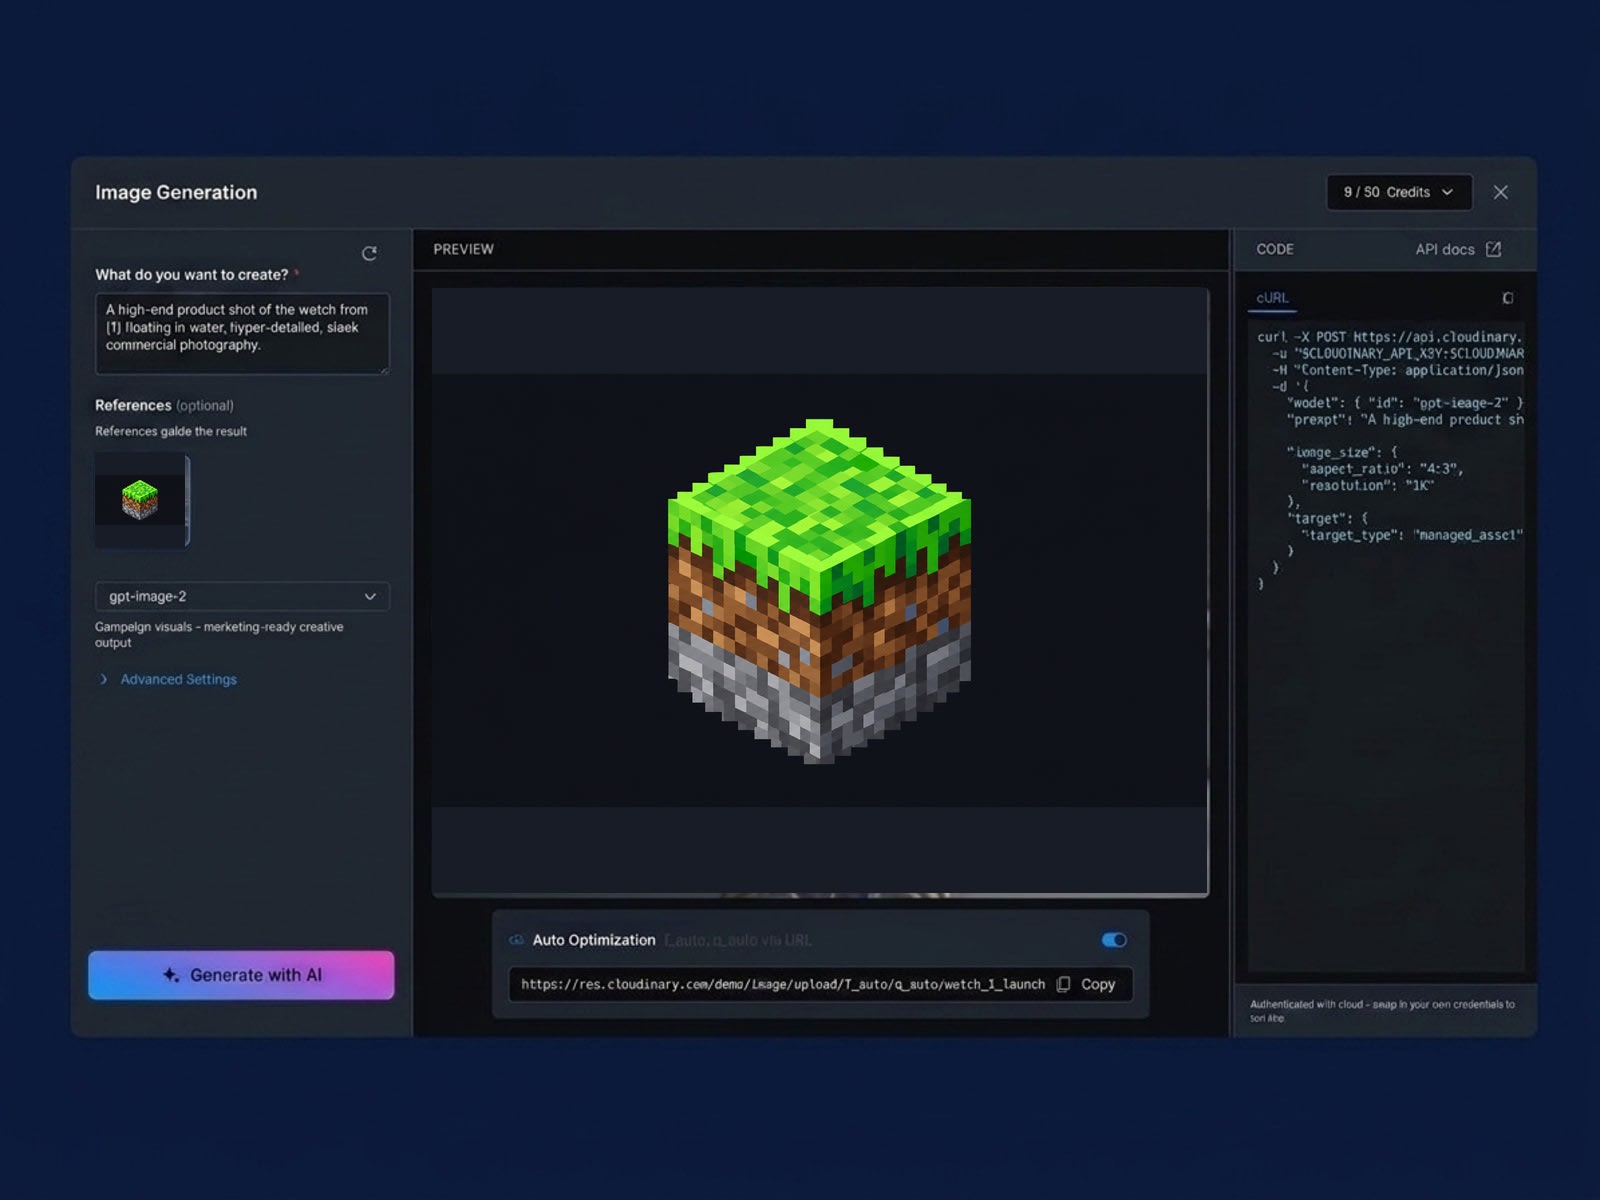Select the grass block reference thumbnail
This screenshot has height=1200, width=1600.
pyautogui.click(x=141, y=499)
